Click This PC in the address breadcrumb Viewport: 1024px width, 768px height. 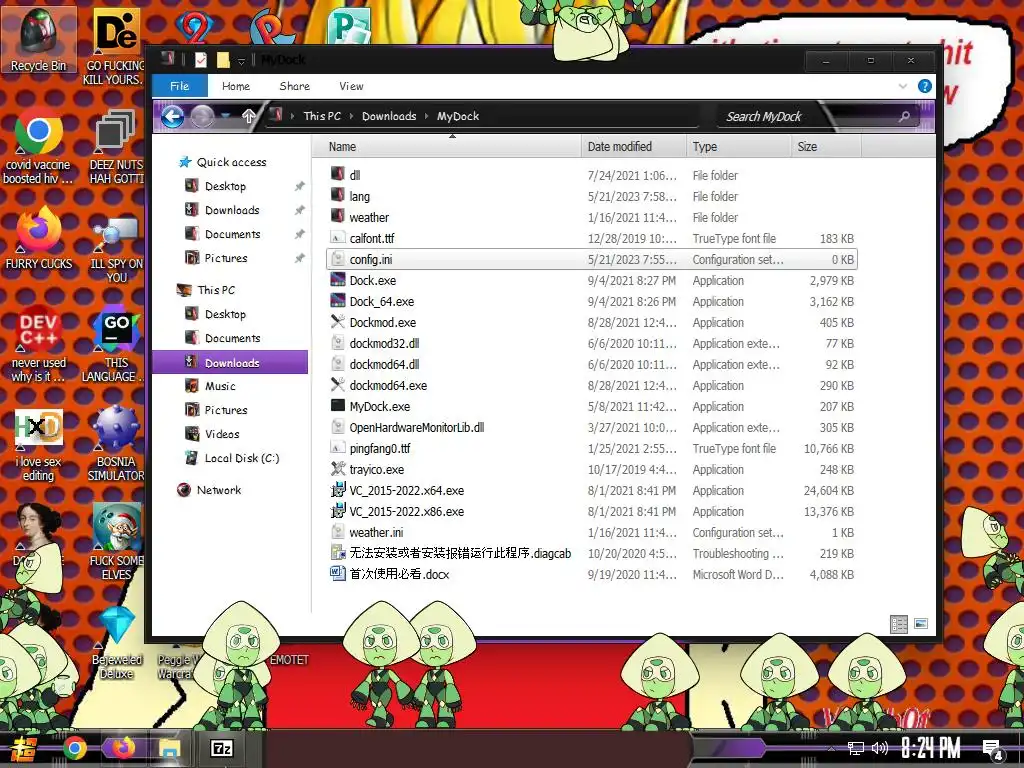coord(322,116)
